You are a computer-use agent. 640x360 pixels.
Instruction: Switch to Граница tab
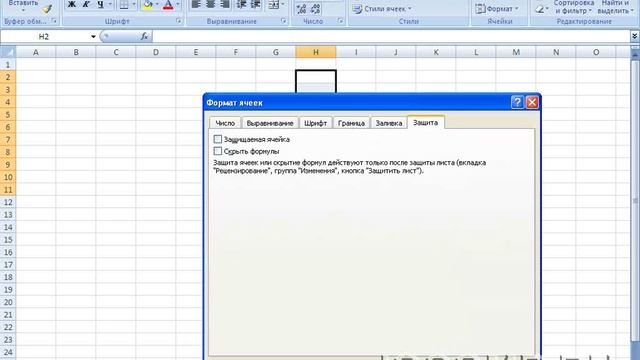point(351,123)
